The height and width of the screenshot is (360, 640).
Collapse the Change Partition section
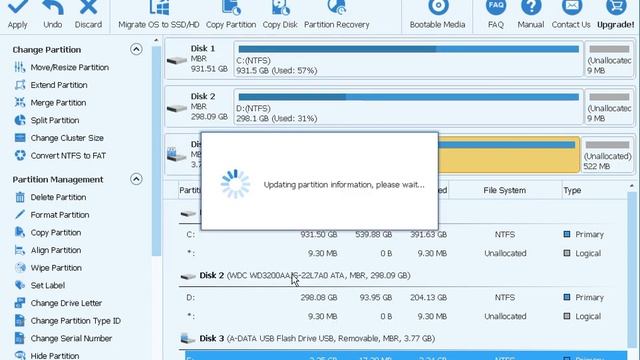point(136,49)
